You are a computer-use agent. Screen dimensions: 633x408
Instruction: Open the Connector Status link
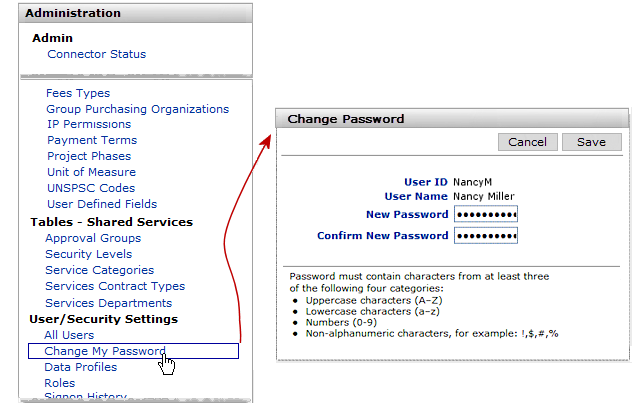96,54
